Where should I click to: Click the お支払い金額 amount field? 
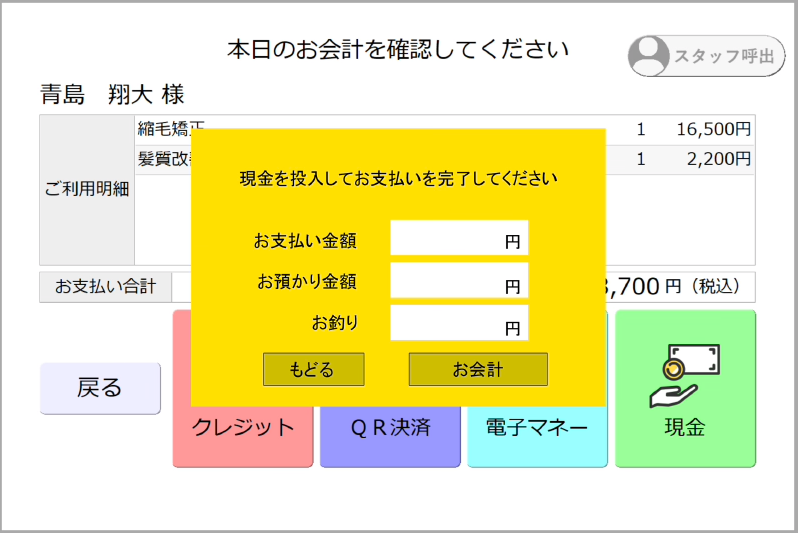coord(458,238)
